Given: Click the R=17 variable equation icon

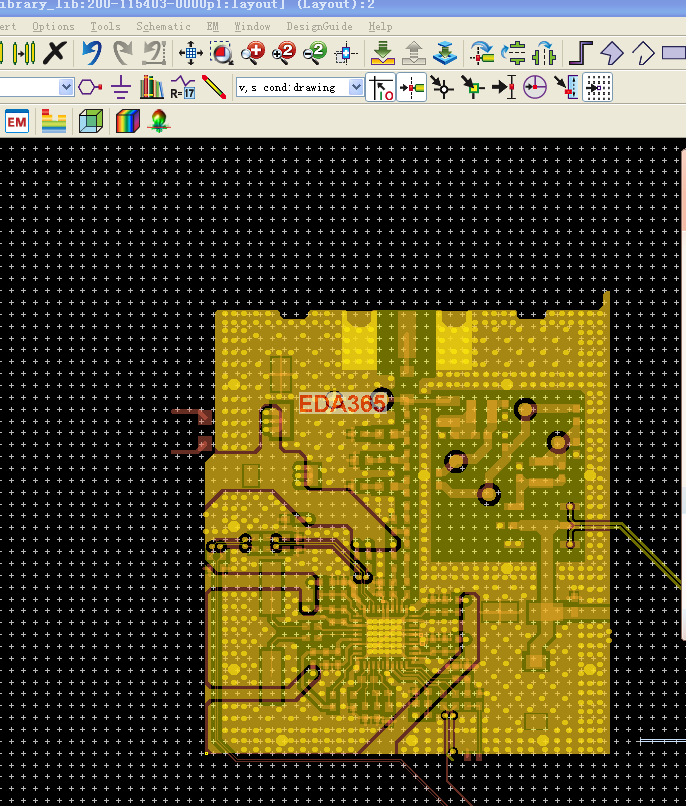Looking at the screenshot, I should click(x=182, y=87).
